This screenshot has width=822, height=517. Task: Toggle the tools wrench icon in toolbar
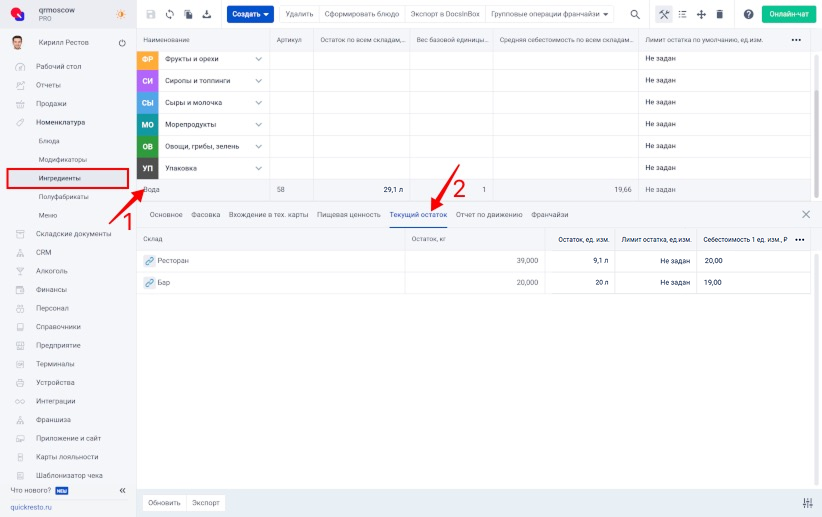coord(663,14)
